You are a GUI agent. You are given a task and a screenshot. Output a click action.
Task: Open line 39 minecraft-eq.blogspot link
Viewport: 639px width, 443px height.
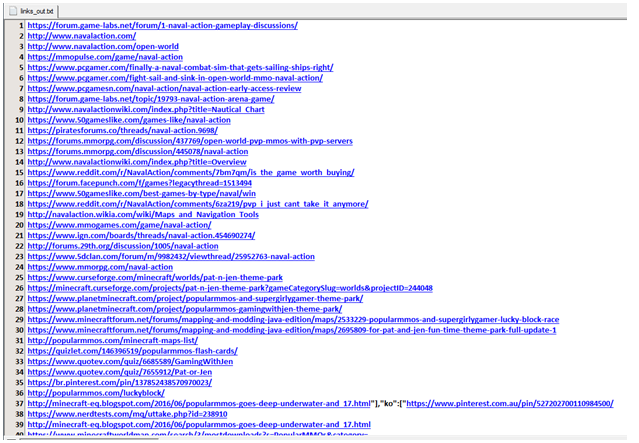199,424
